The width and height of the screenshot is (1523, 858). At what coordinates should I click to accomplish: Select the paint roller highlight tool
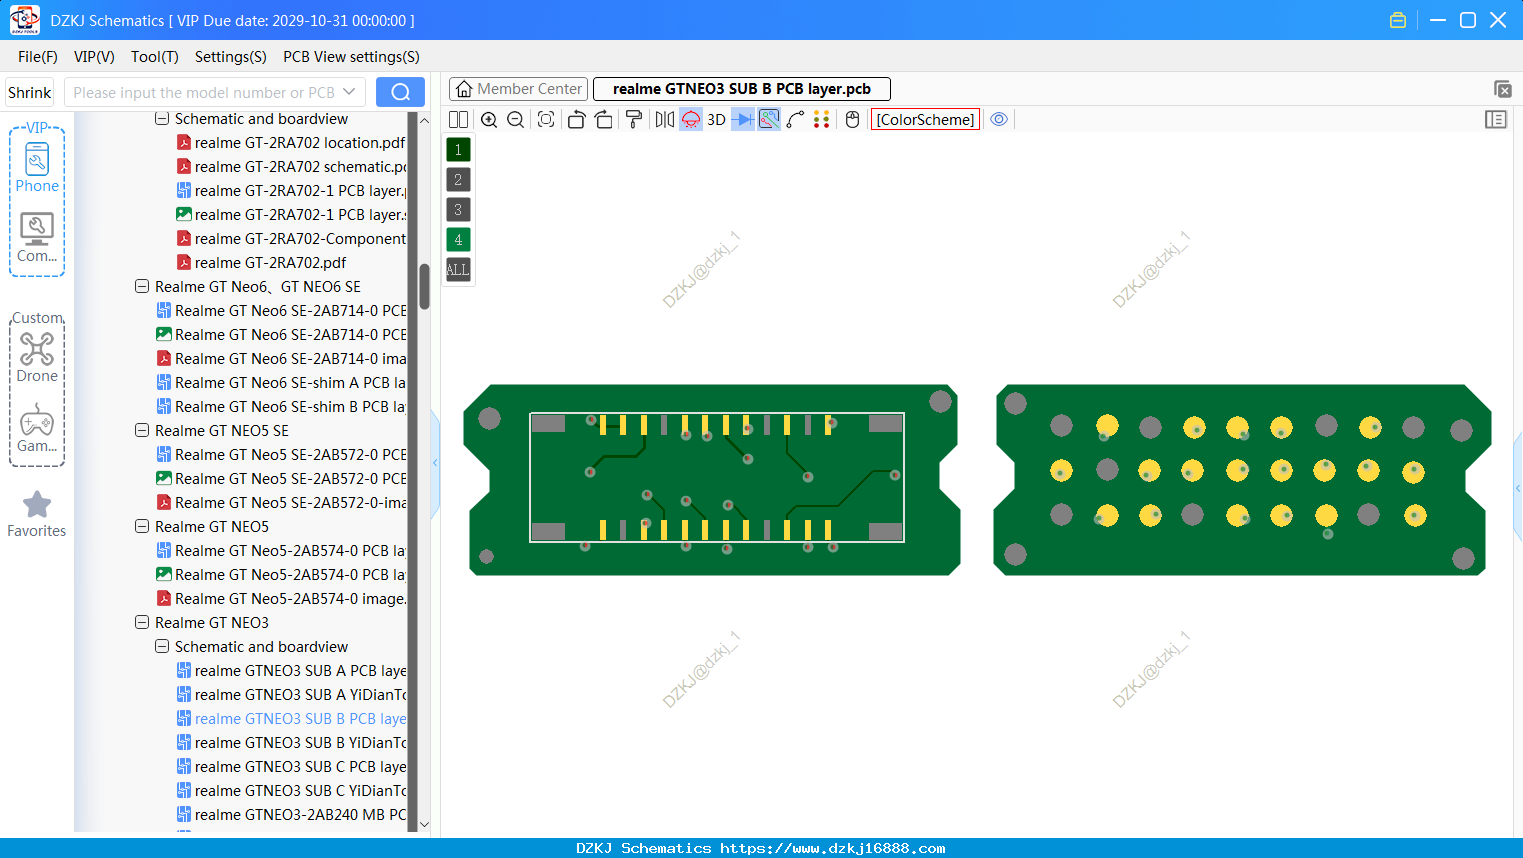(x=634, y=120)
